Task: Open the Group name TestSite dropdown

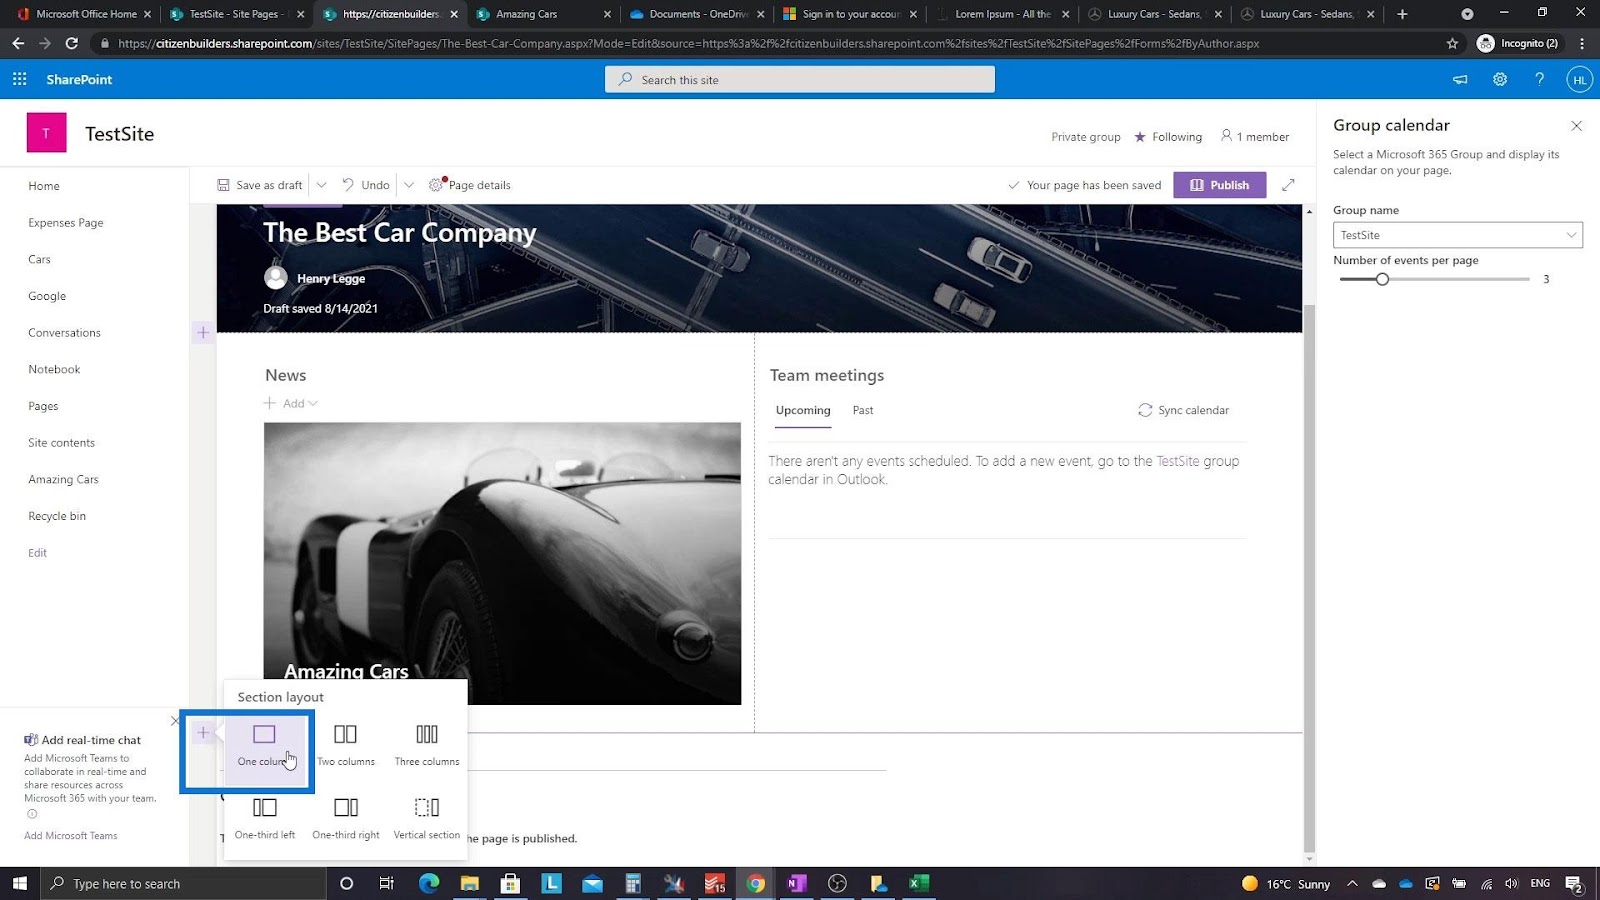Action: 1457,235
